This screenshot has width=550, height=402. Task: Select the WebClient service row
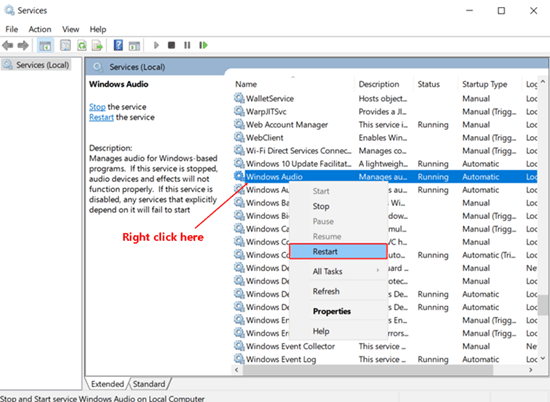pyautogui.click(x=385, y=138)
